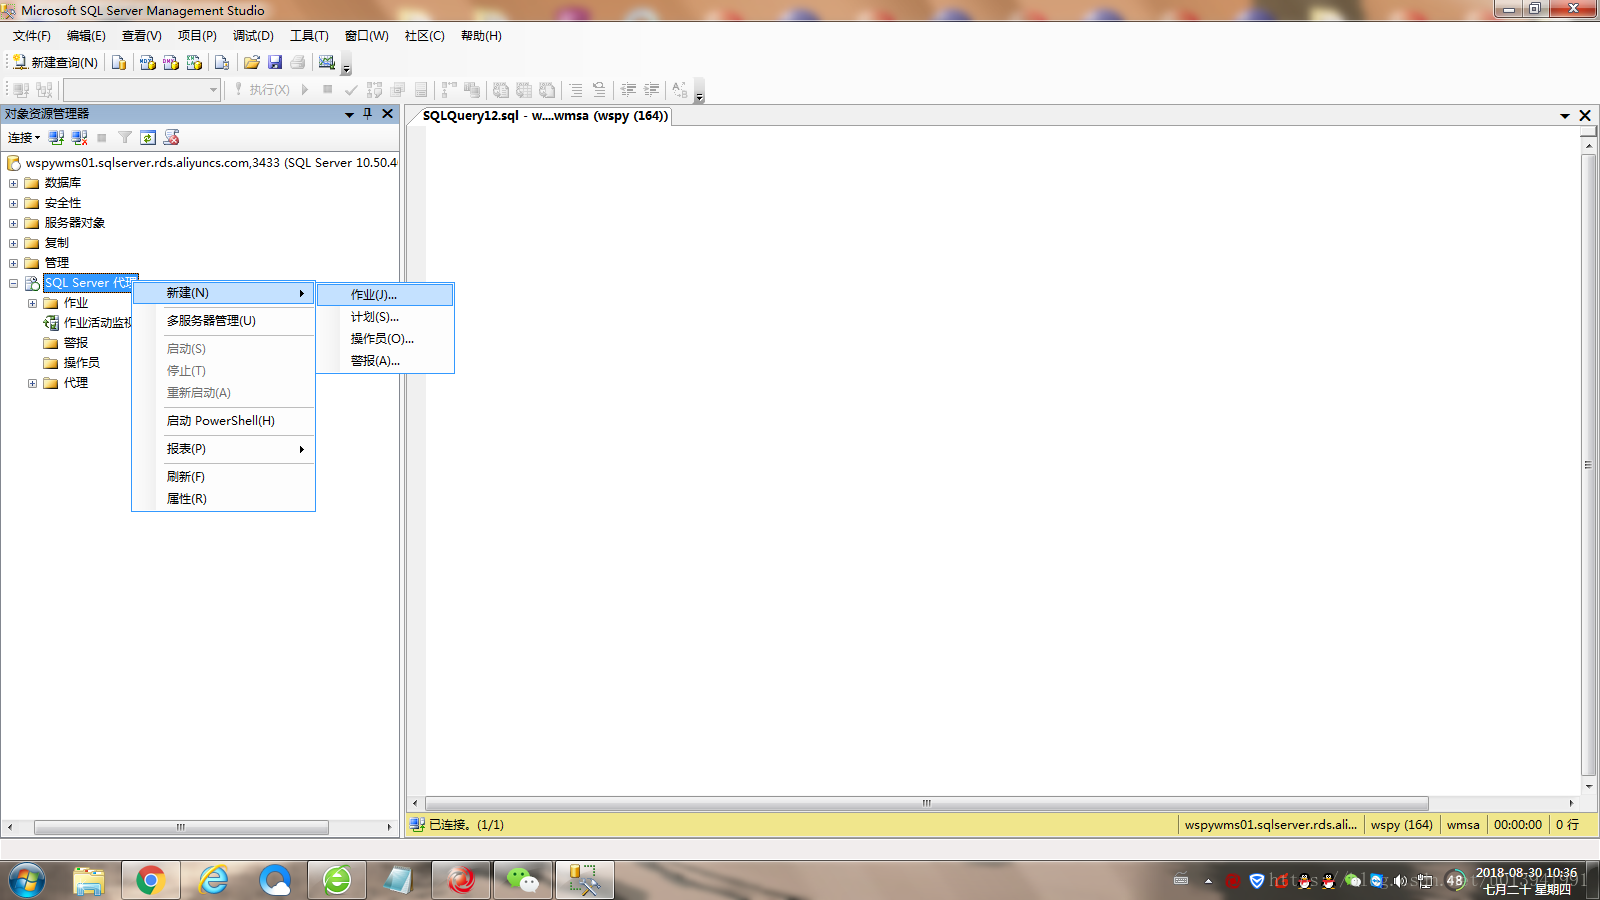The image size is (1600, 900).
Task: Select the server node wspywms01.sqlserver.rds.aliyuncs.com
Action: [x=211, y=163]
